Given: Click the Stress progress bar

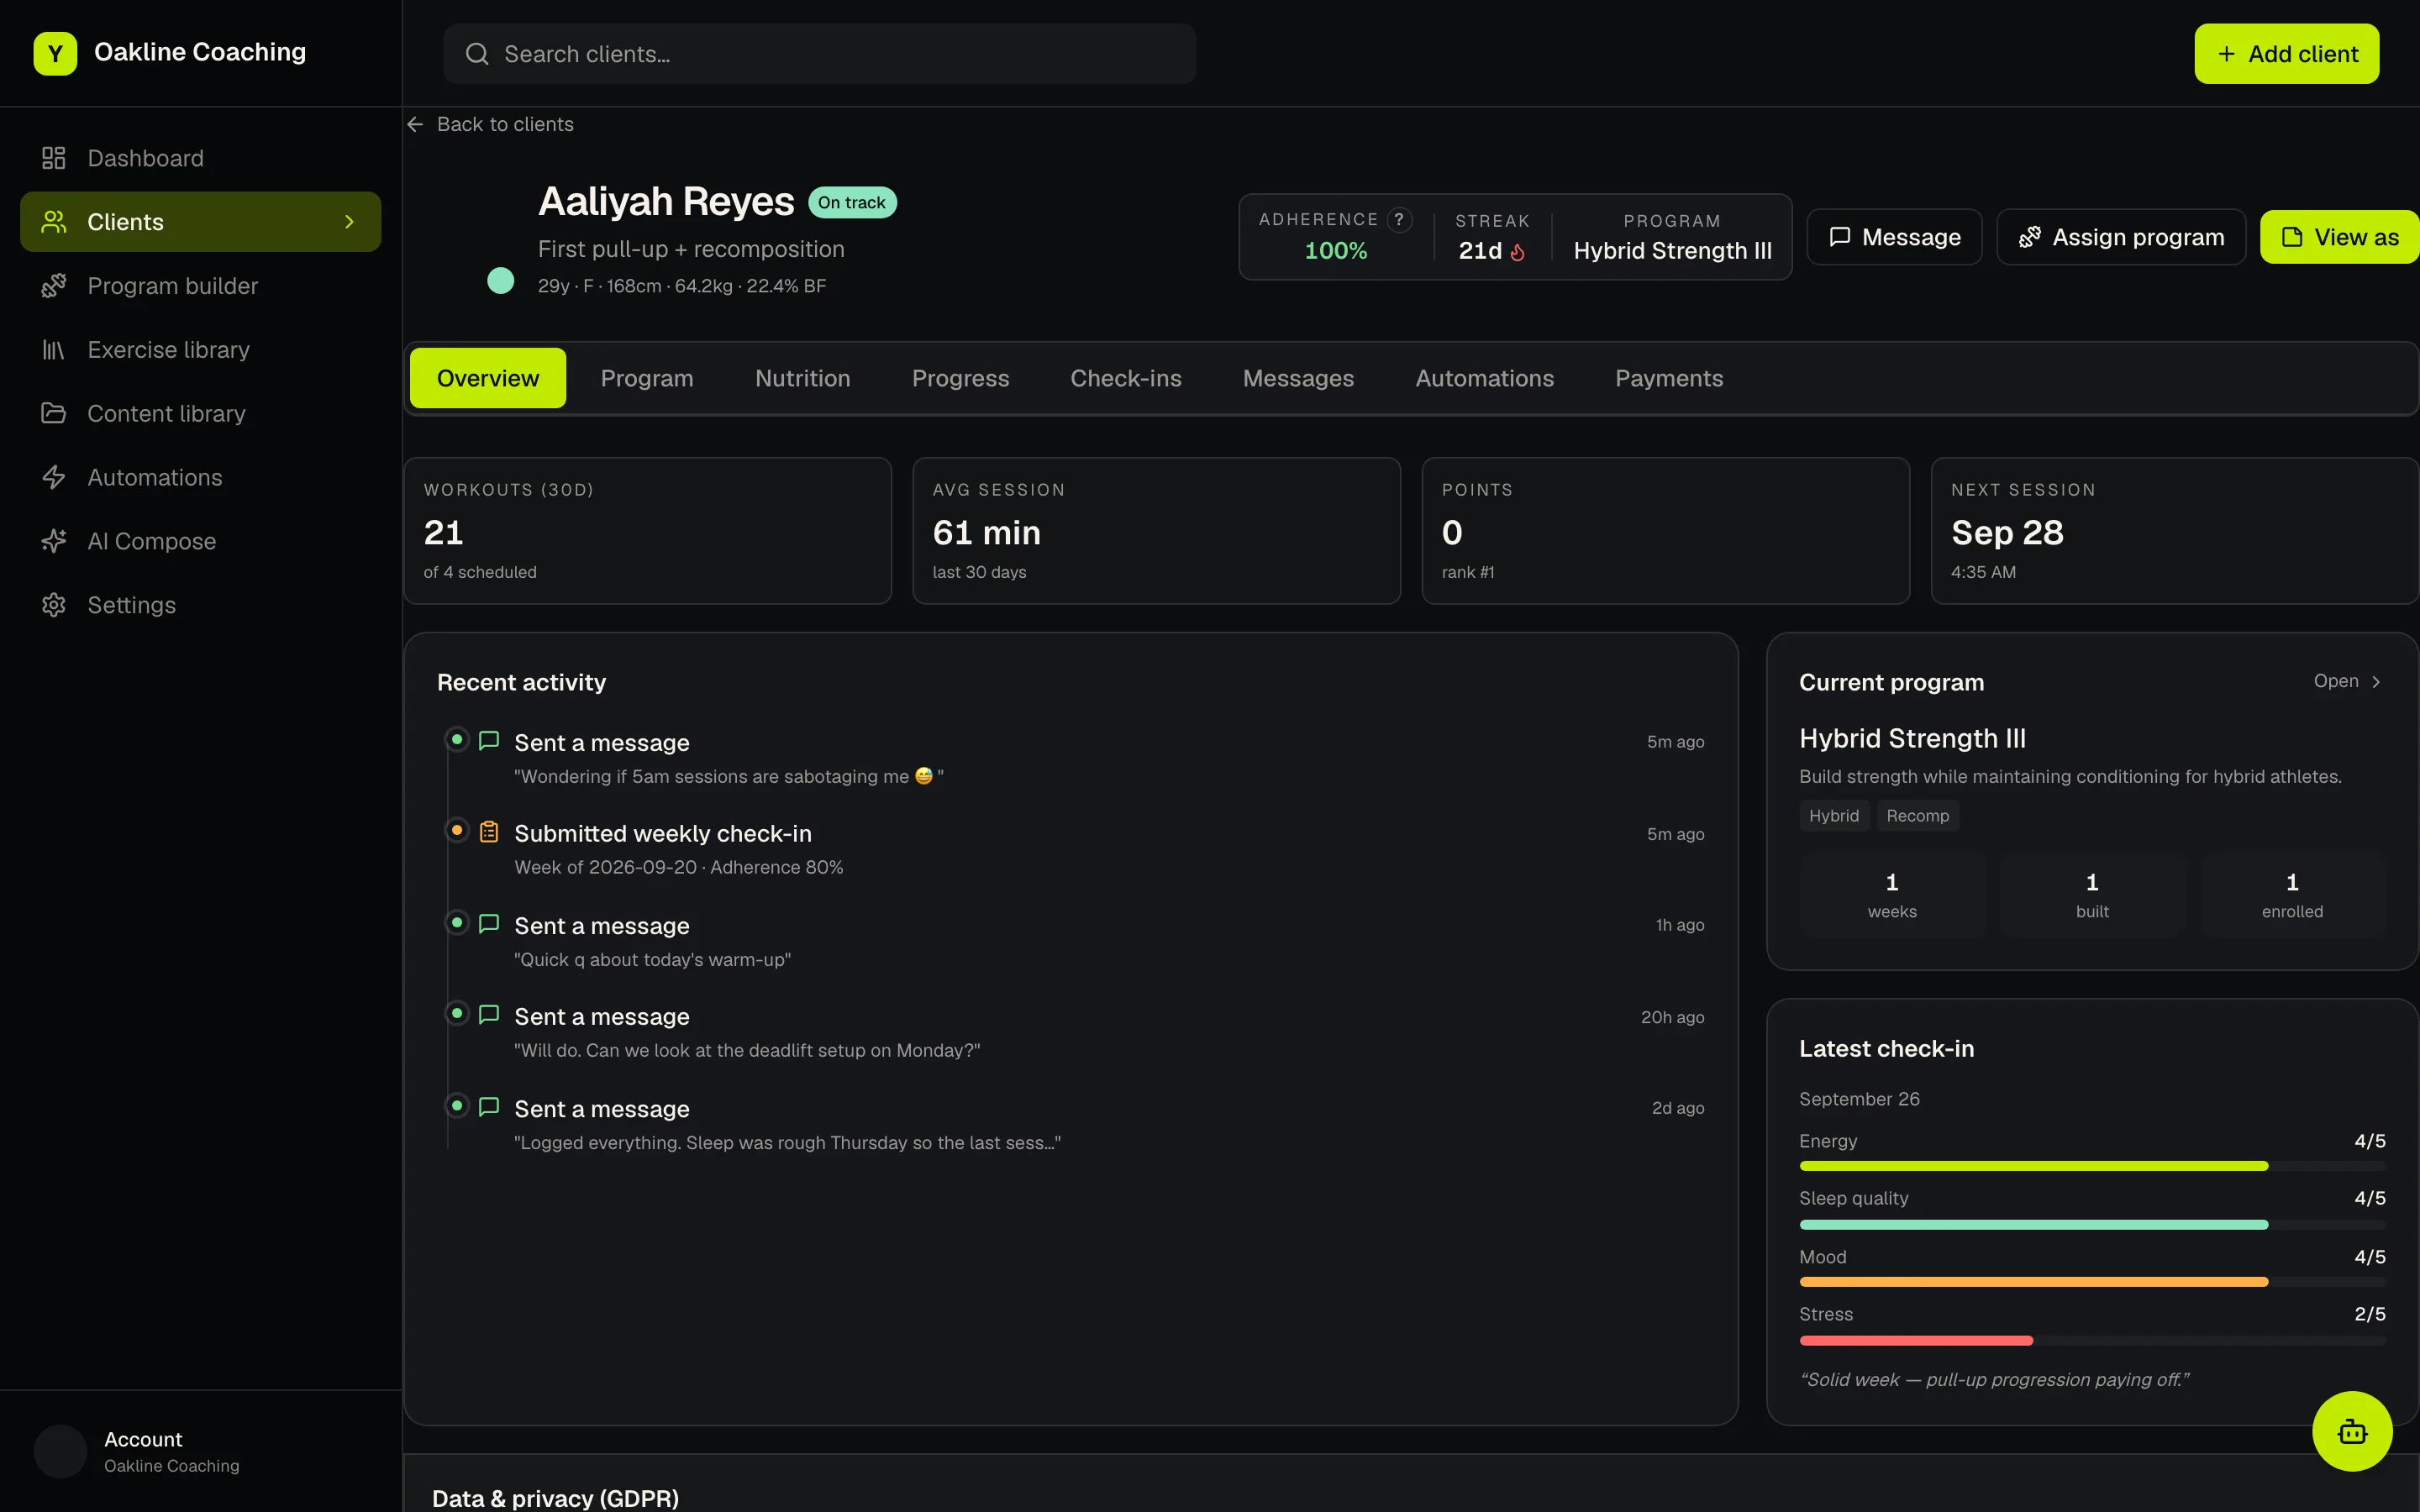Looking at the screenshot, I should [2092, 1340].
